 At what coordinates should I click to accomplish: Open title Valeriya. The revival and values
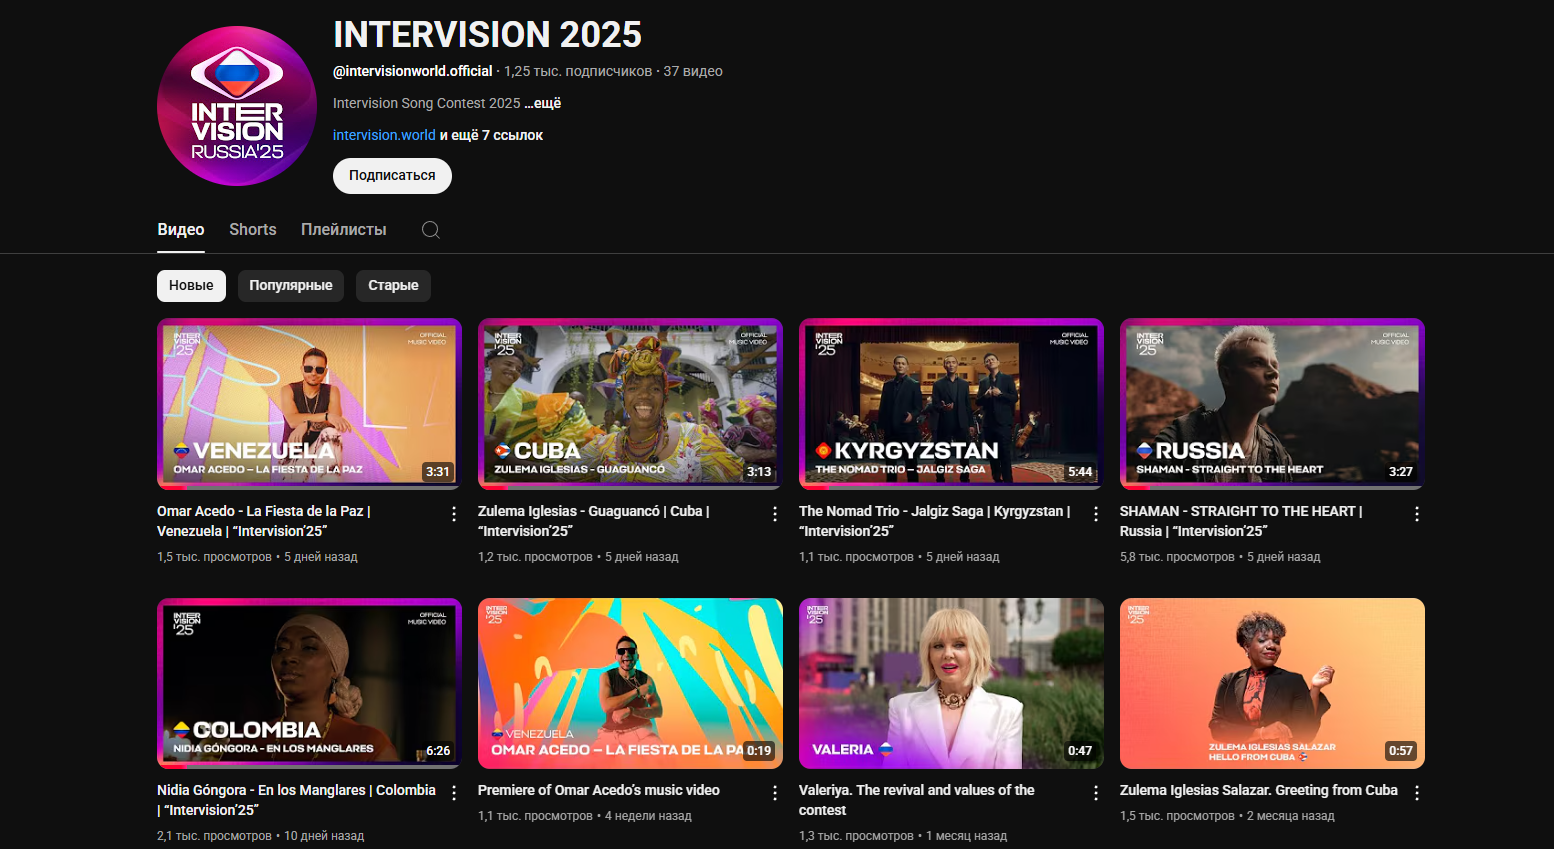(x=917, y=800)
